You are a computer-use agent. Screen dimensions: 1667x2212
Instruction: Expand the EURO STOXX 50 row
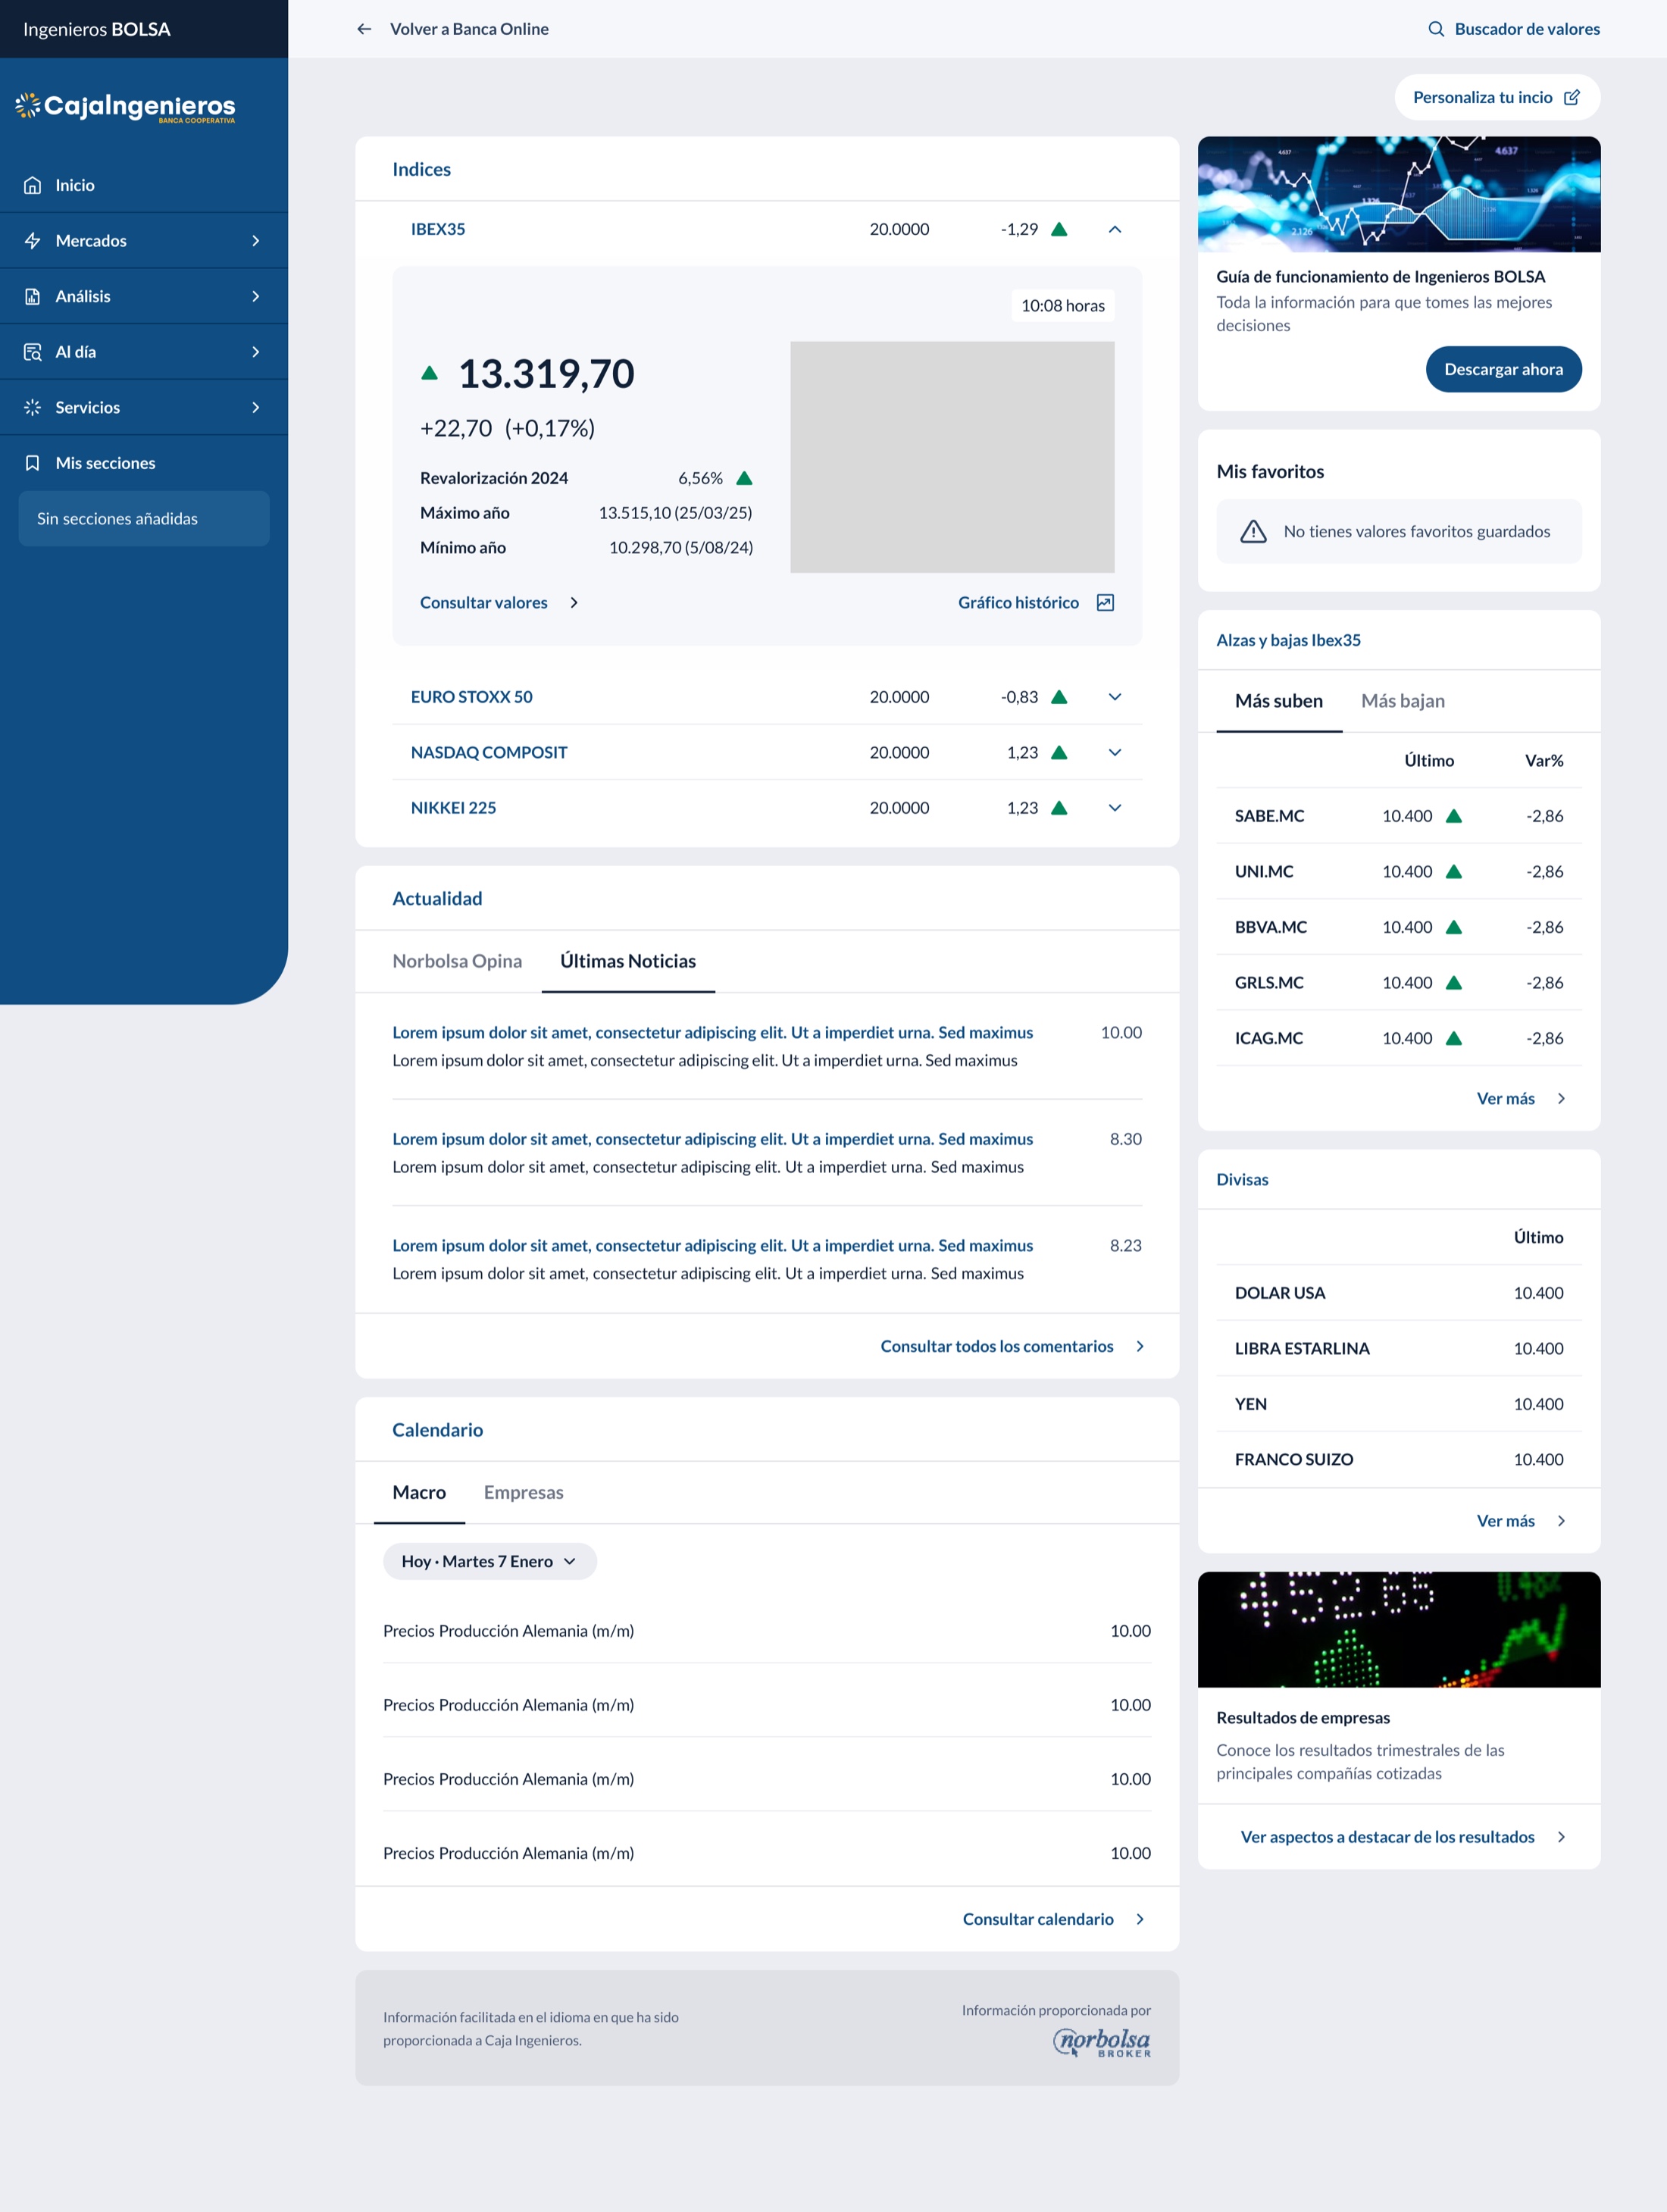coord(1115,697)
